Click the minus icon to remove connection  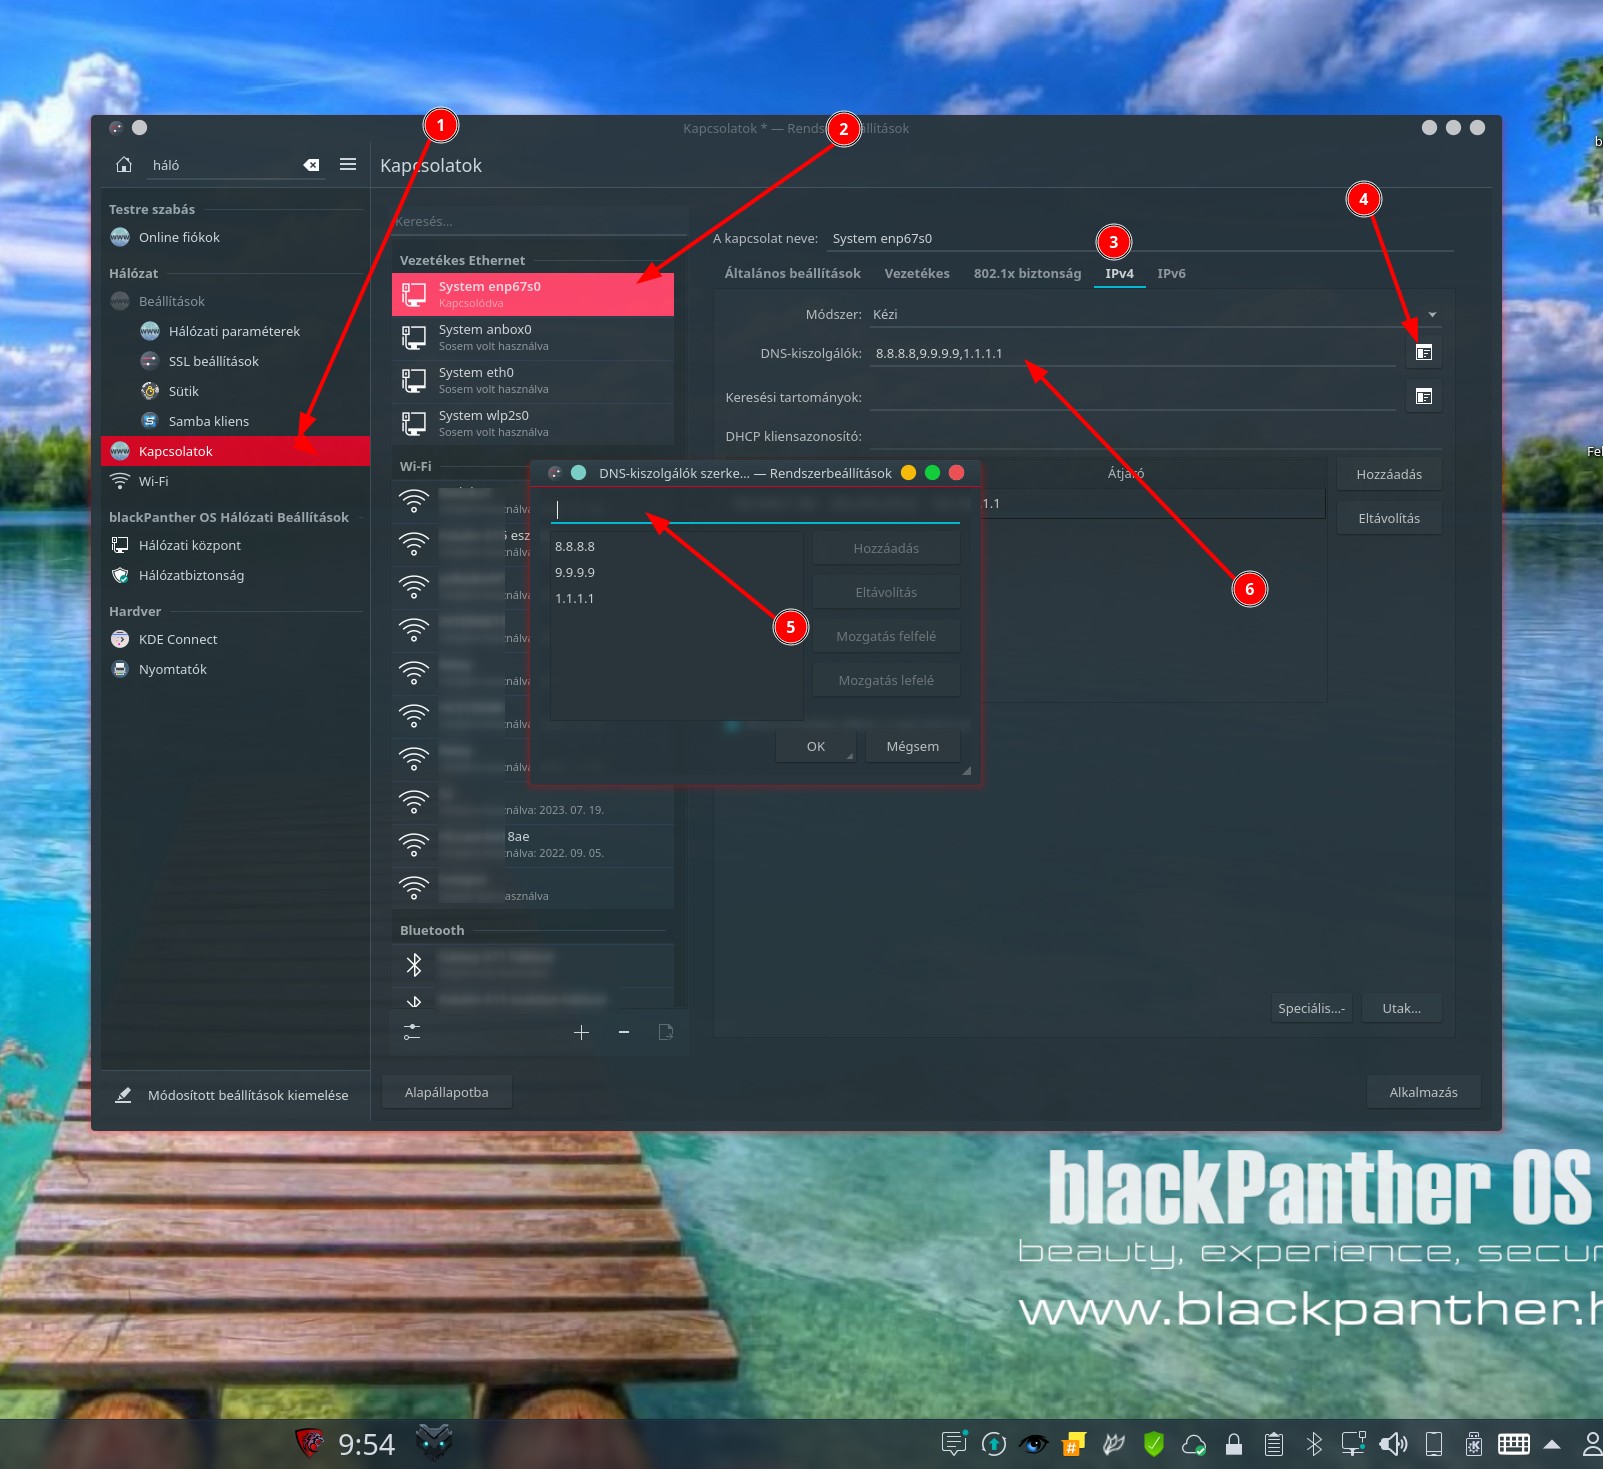point(624,1032)
